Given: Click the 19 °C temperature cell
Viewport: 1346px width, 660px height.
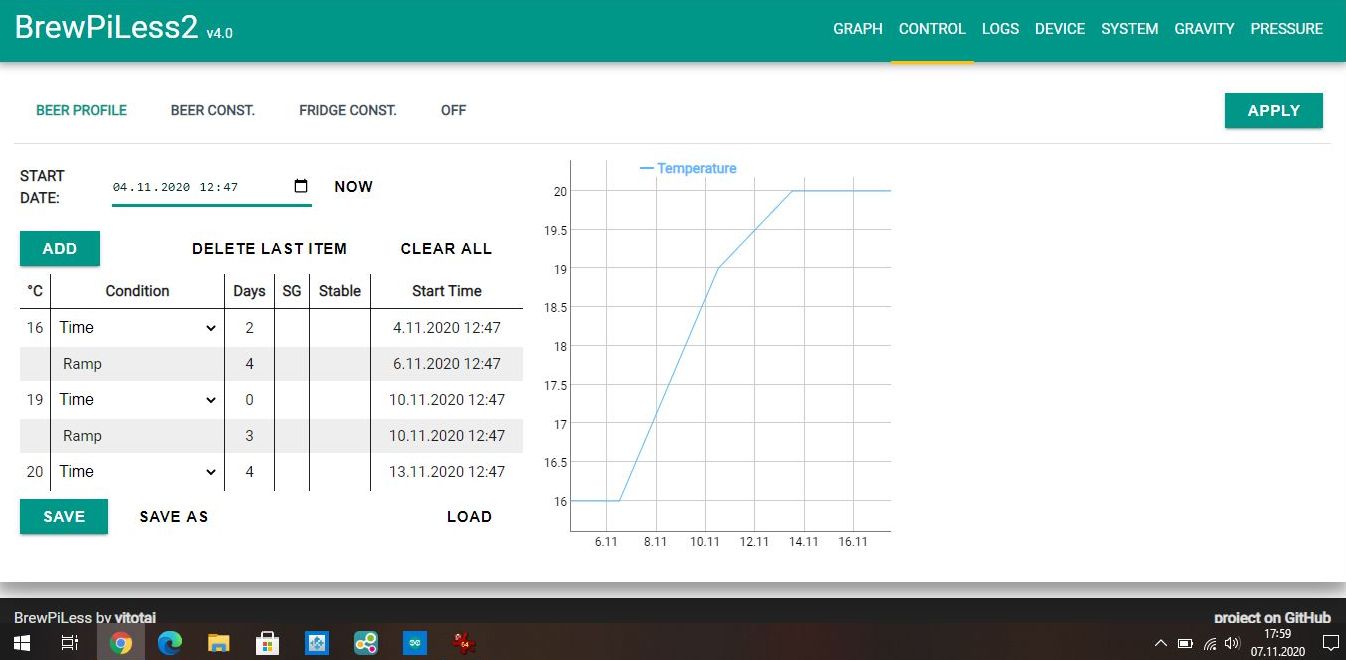Looking at the screenshot, I should pyautogui.click(x=35, y=399).
